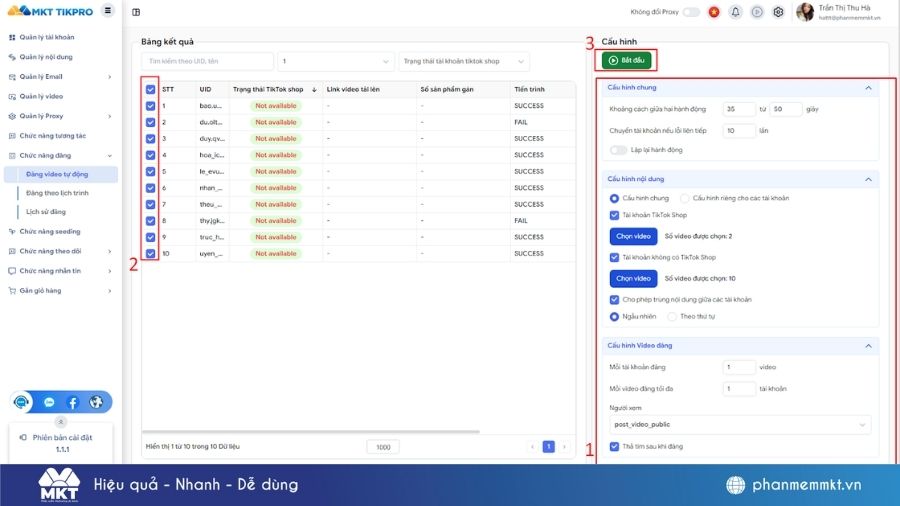Expand Quản lý Email submenu
Viewport: 900px width, 506px height.
[x=110, y=77]
